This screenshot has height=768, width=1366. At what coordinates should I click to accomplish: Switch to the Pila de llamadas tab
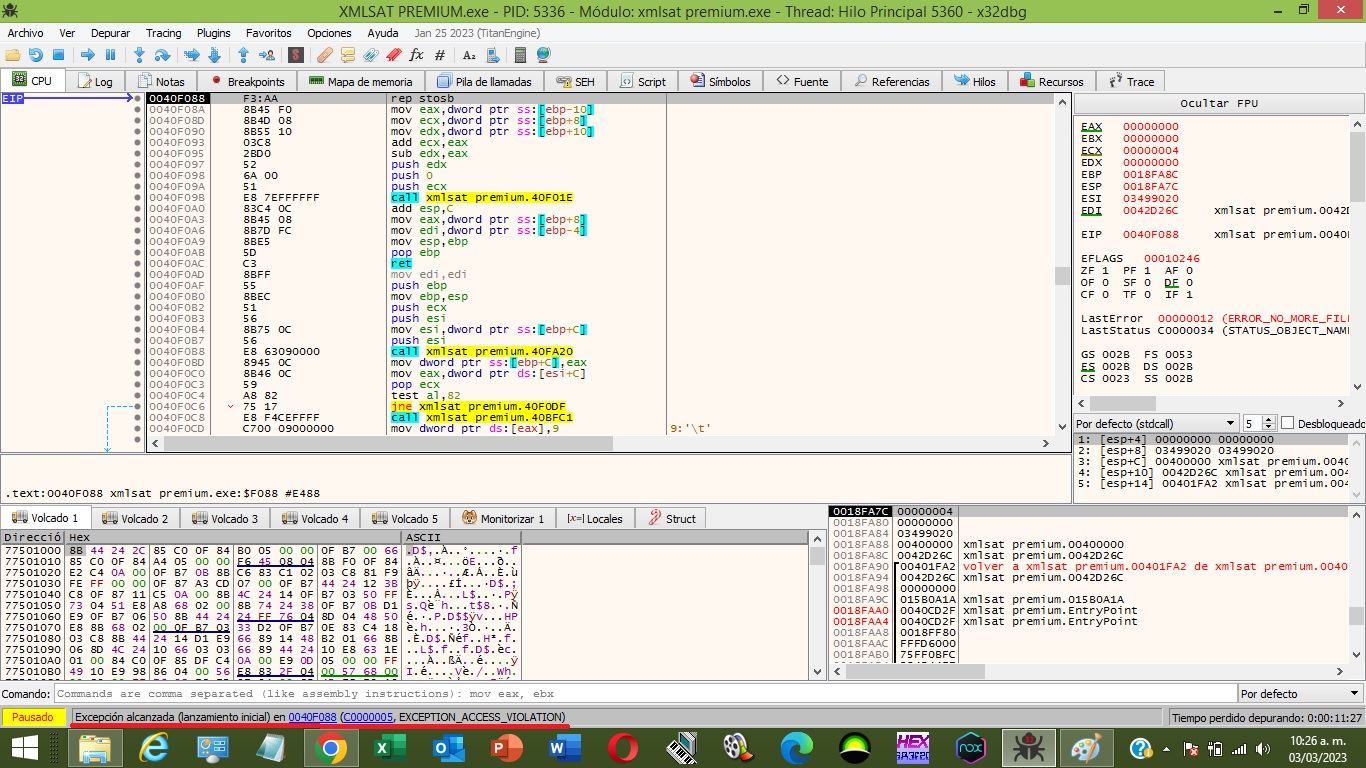click(485, 81)
